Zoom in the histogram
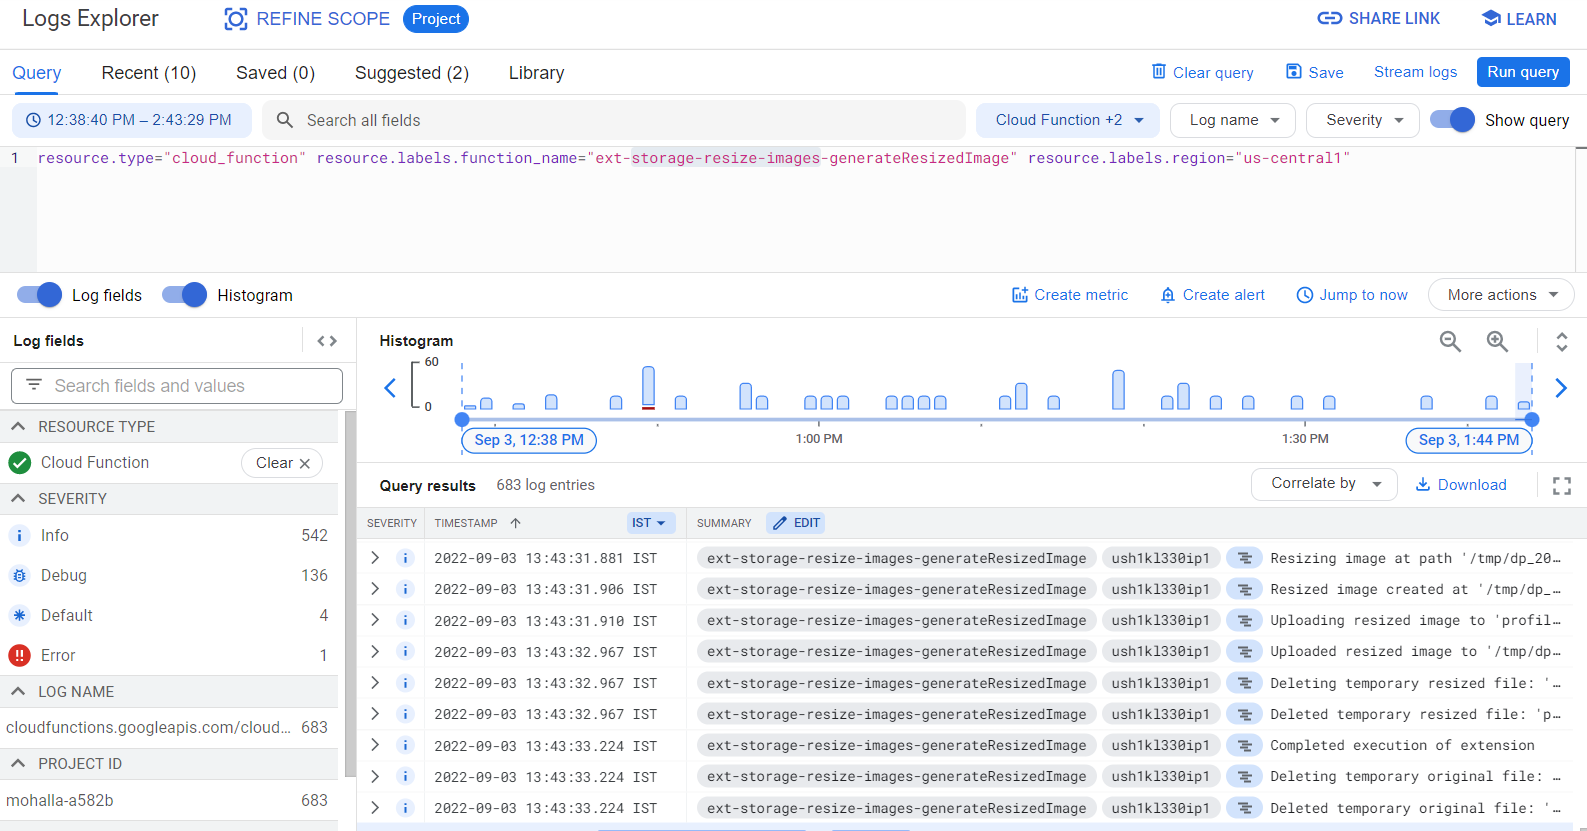Image resolution: width=1587 pixels, height=831 pixels. click(x=1497, y=342)
